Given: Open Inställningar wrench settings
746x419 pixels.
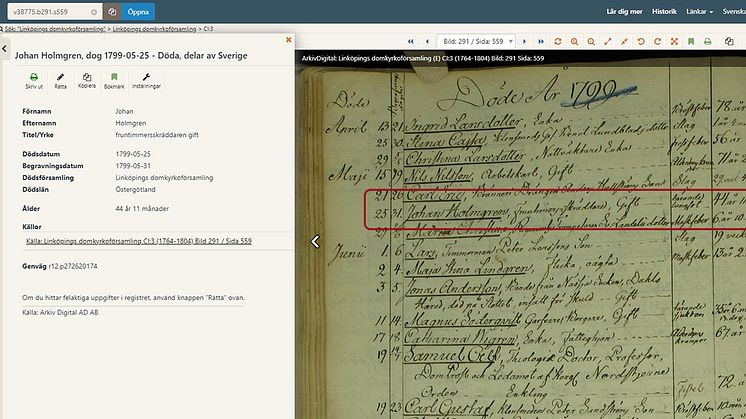Looking at the screenshot, I should click(x=147, y=80).
